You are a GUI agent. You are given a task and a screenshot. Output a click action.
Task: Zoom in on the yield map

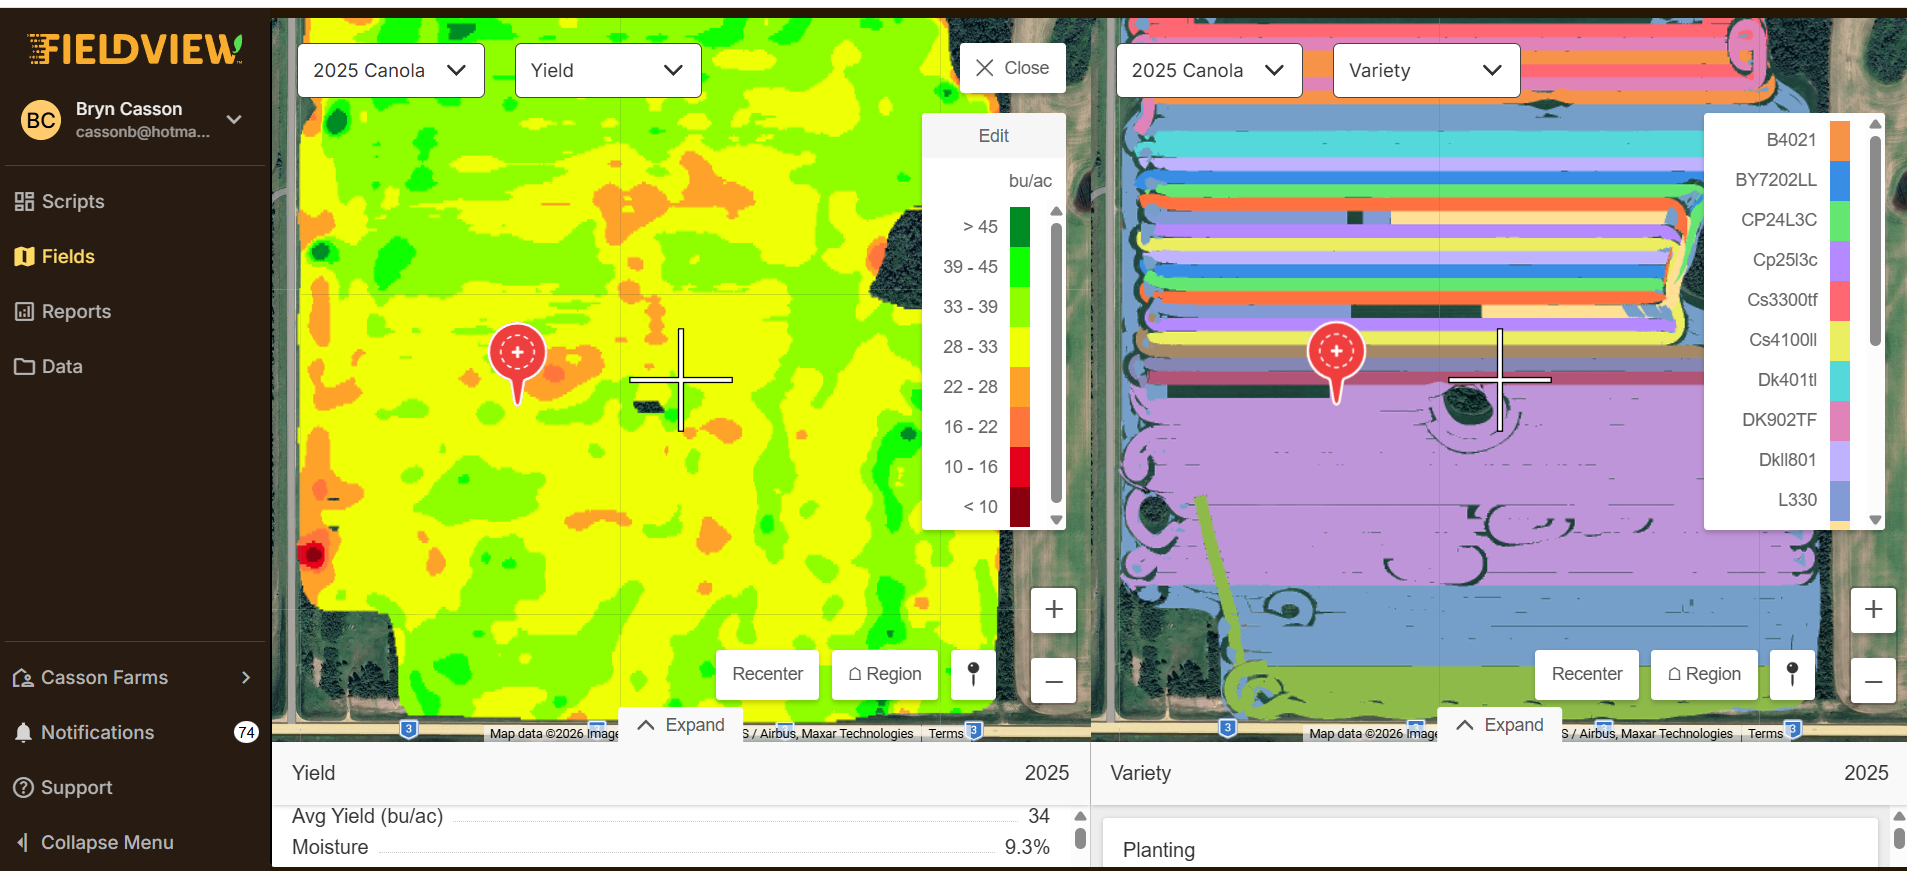coord(1053,610)
